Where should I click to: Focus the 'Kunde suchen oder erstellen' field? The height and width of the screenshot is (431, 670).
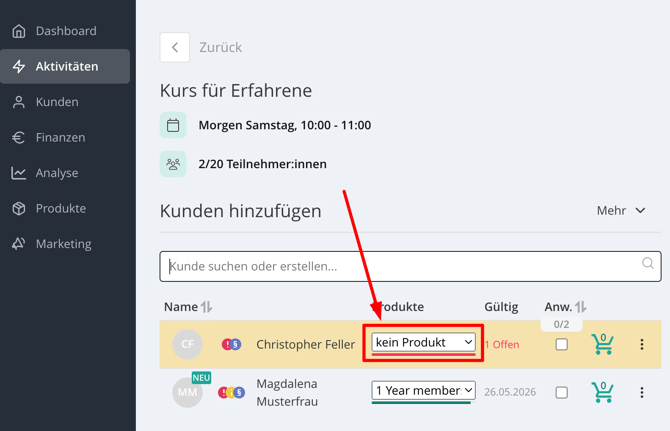410,267
